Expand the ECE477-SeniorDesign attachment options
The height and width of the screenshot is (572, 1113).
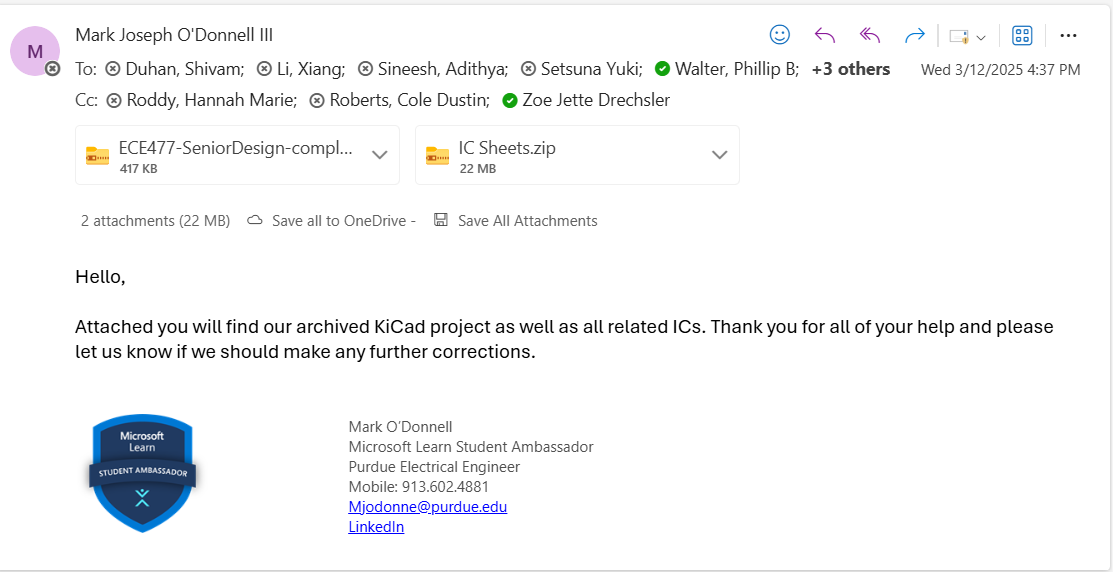pos(379,155)
